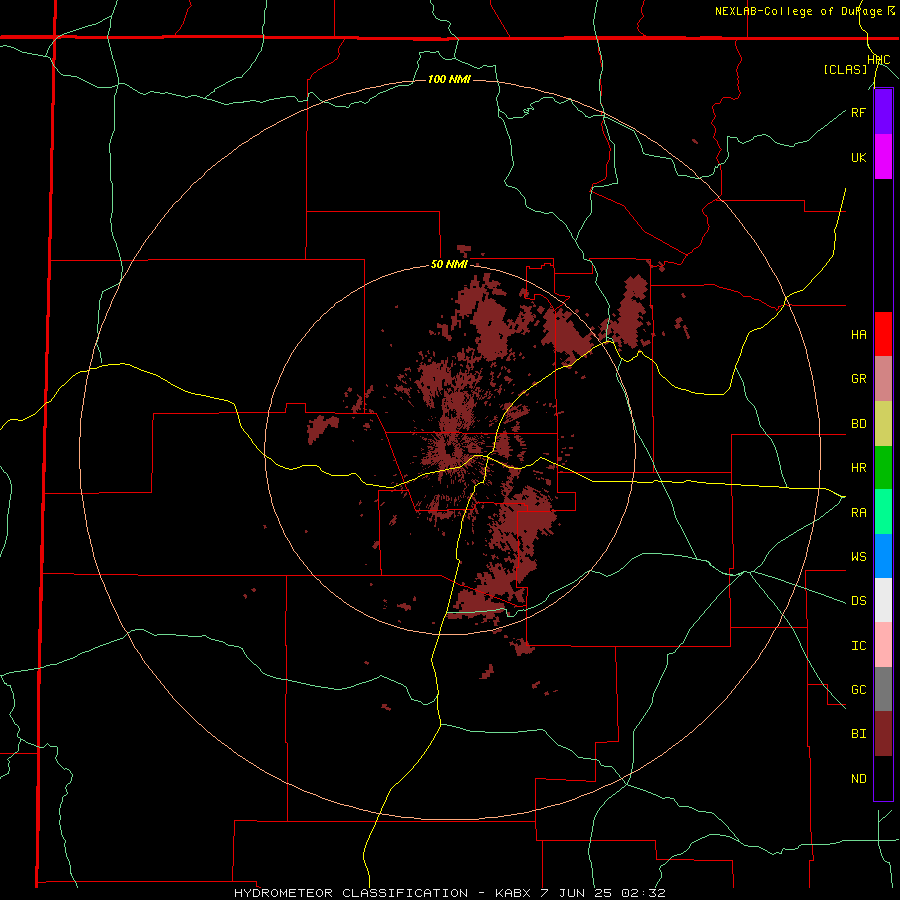The width and height of the screenshot is (900, 900).
Task: Click the ND legend label
Action: click(858, 779)
